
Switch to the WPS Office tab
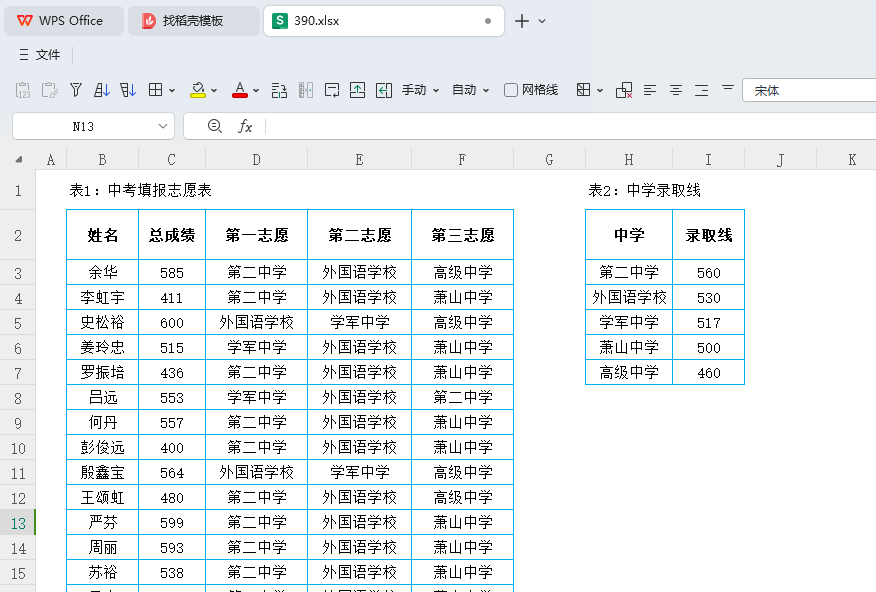pyautogui.click(x=64, y=21)
